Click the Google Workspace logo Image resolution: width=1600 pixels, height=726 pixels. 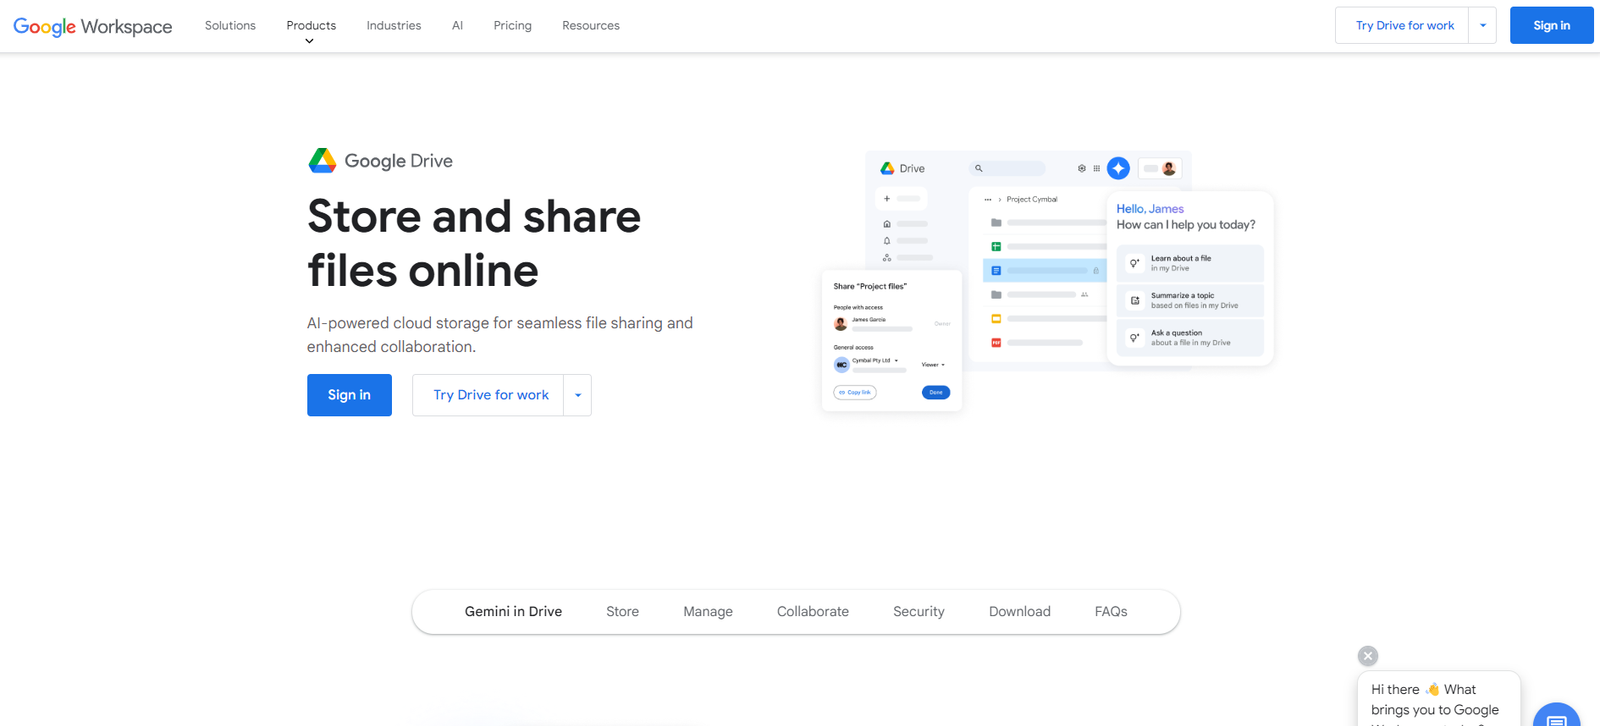click(92, 26)
